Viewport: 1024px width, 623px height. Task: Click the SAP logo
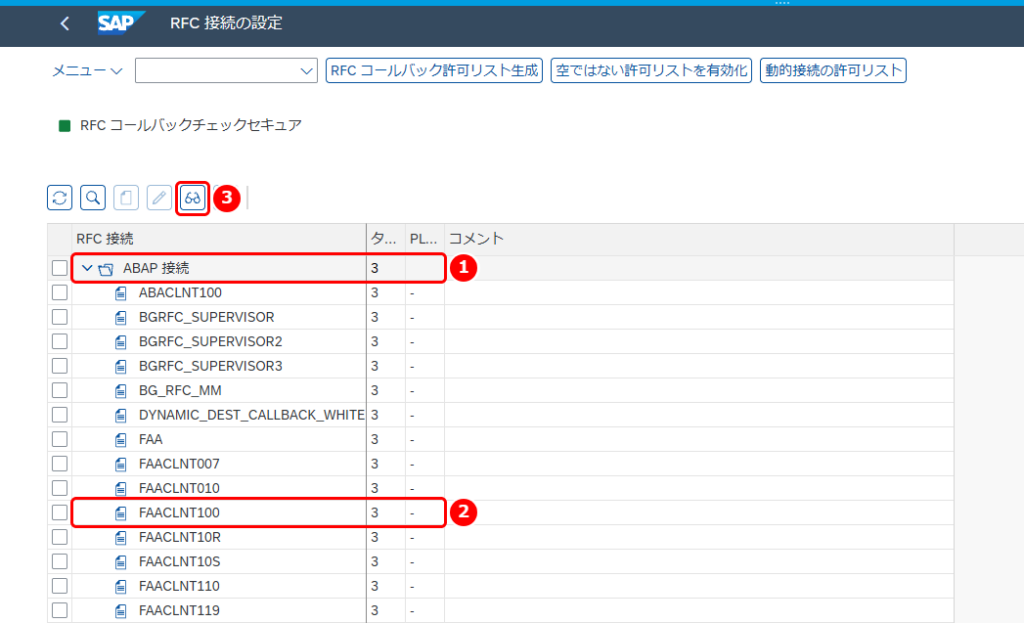[x=120, y=23]
